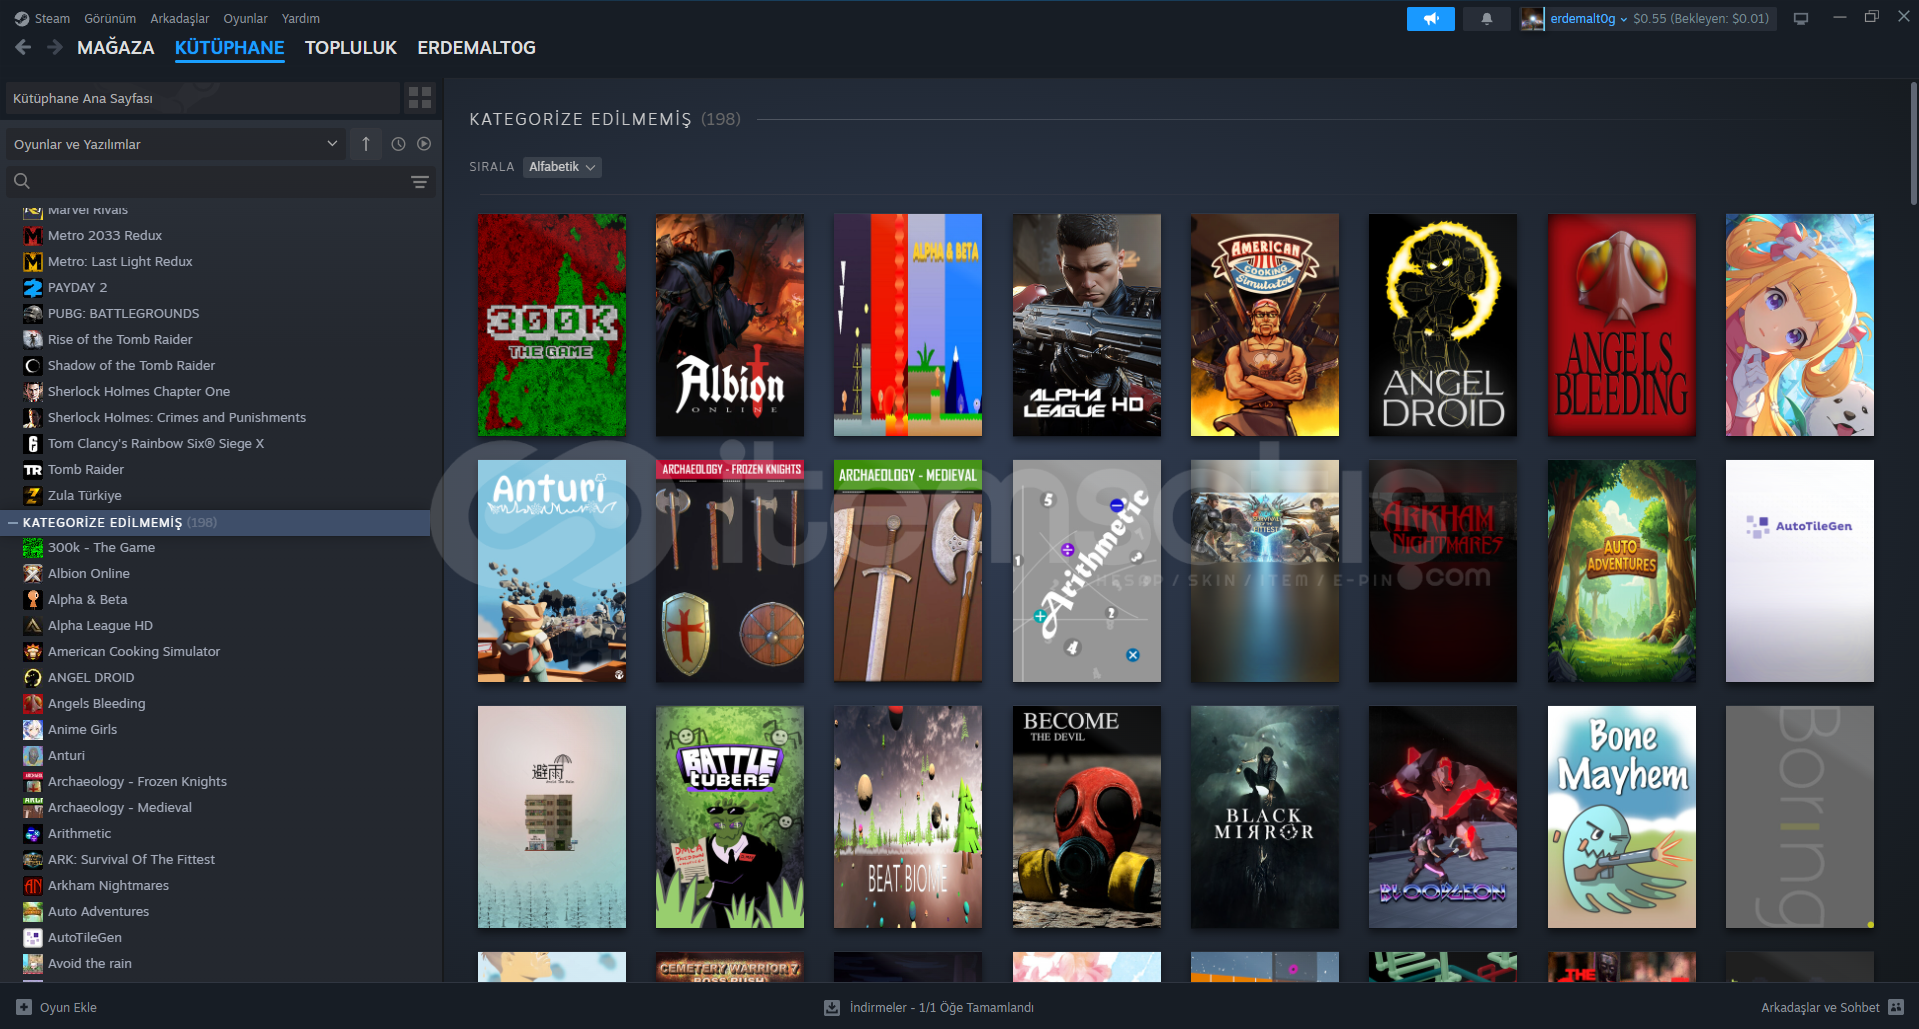The width and height of the screenshot is (1919, 1029).
Task: Click the announcements megaphone icon
Action: pyautogui.click(x=1430, y=19)
